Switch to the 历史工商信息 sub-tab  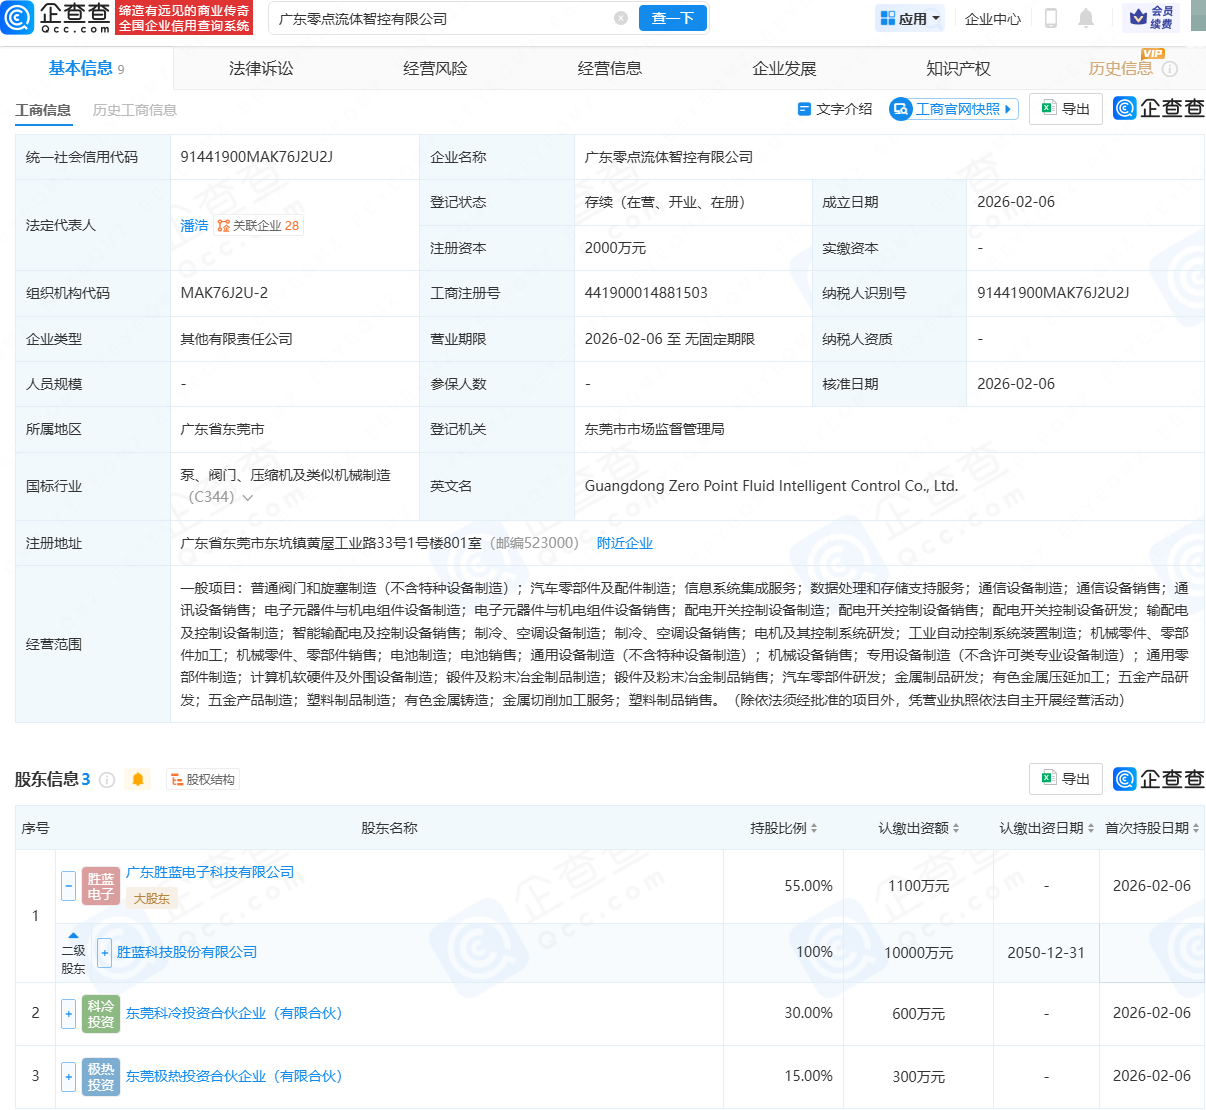[x=134, y=110]
